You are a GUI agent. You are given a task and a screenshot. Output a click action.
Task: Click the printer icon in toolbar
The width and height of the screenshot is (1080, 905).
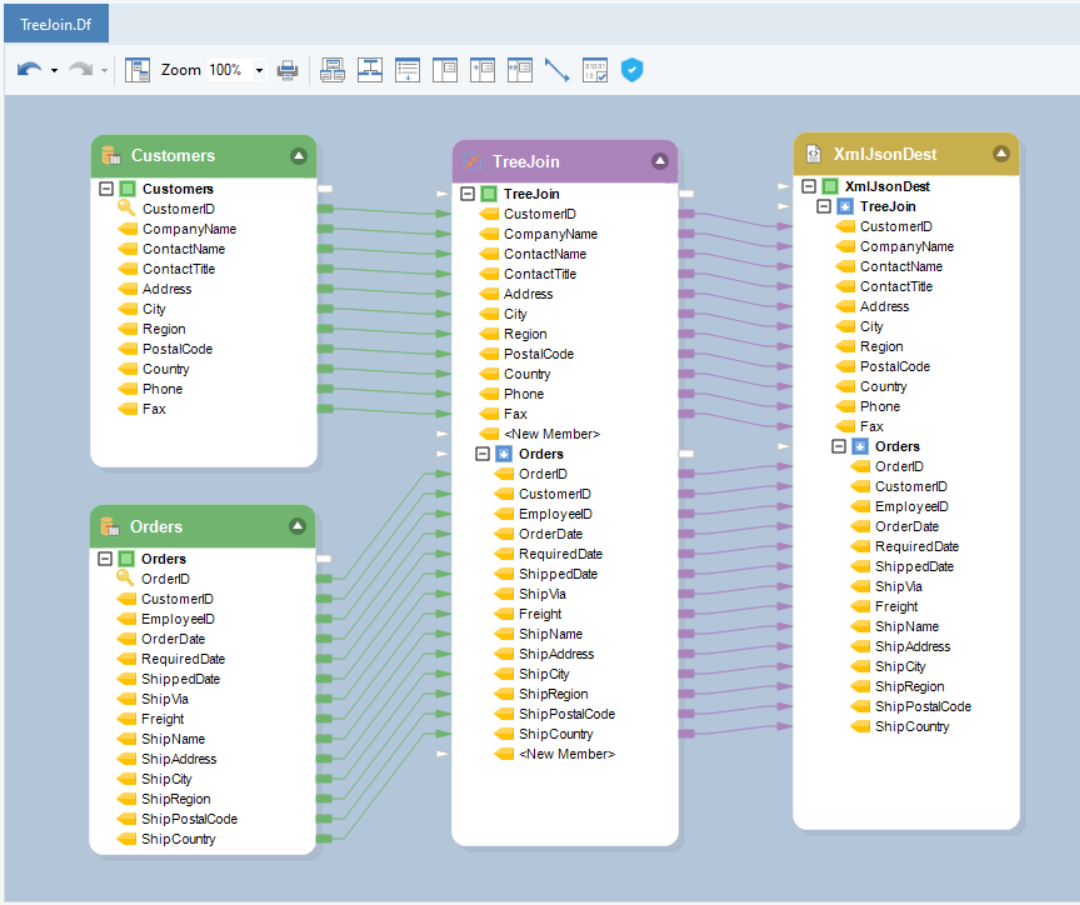click(288, 70)
